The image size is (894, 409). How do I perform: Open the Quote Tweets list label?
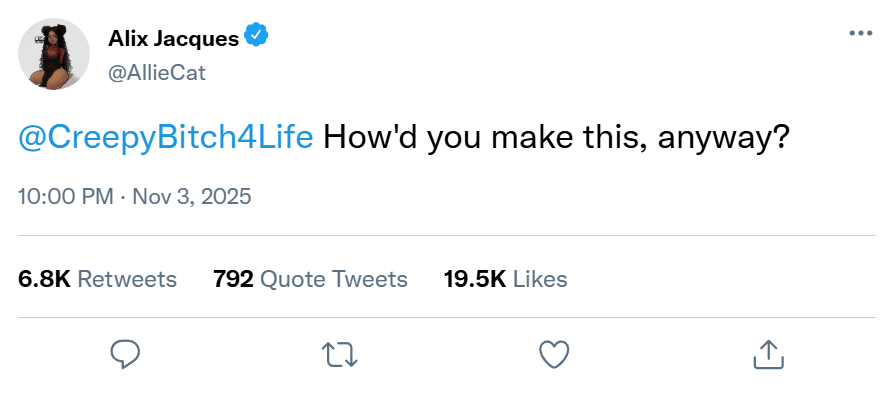point(333,279)
